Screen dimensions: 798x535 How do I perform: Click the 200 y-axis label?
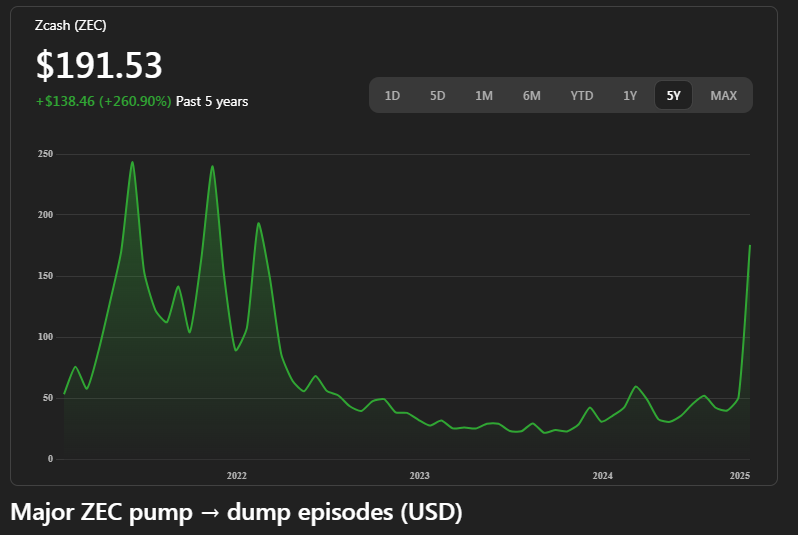click(45, 215)
